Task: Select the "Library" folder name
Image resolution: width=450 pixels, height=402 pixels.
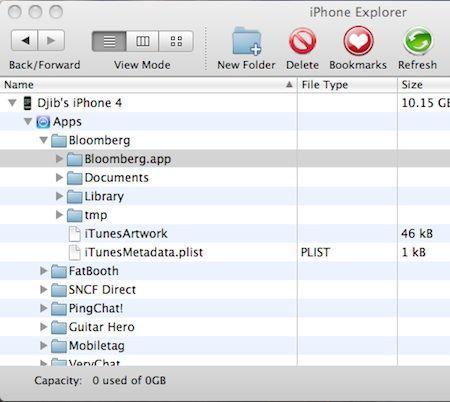Action: [104, 197]
